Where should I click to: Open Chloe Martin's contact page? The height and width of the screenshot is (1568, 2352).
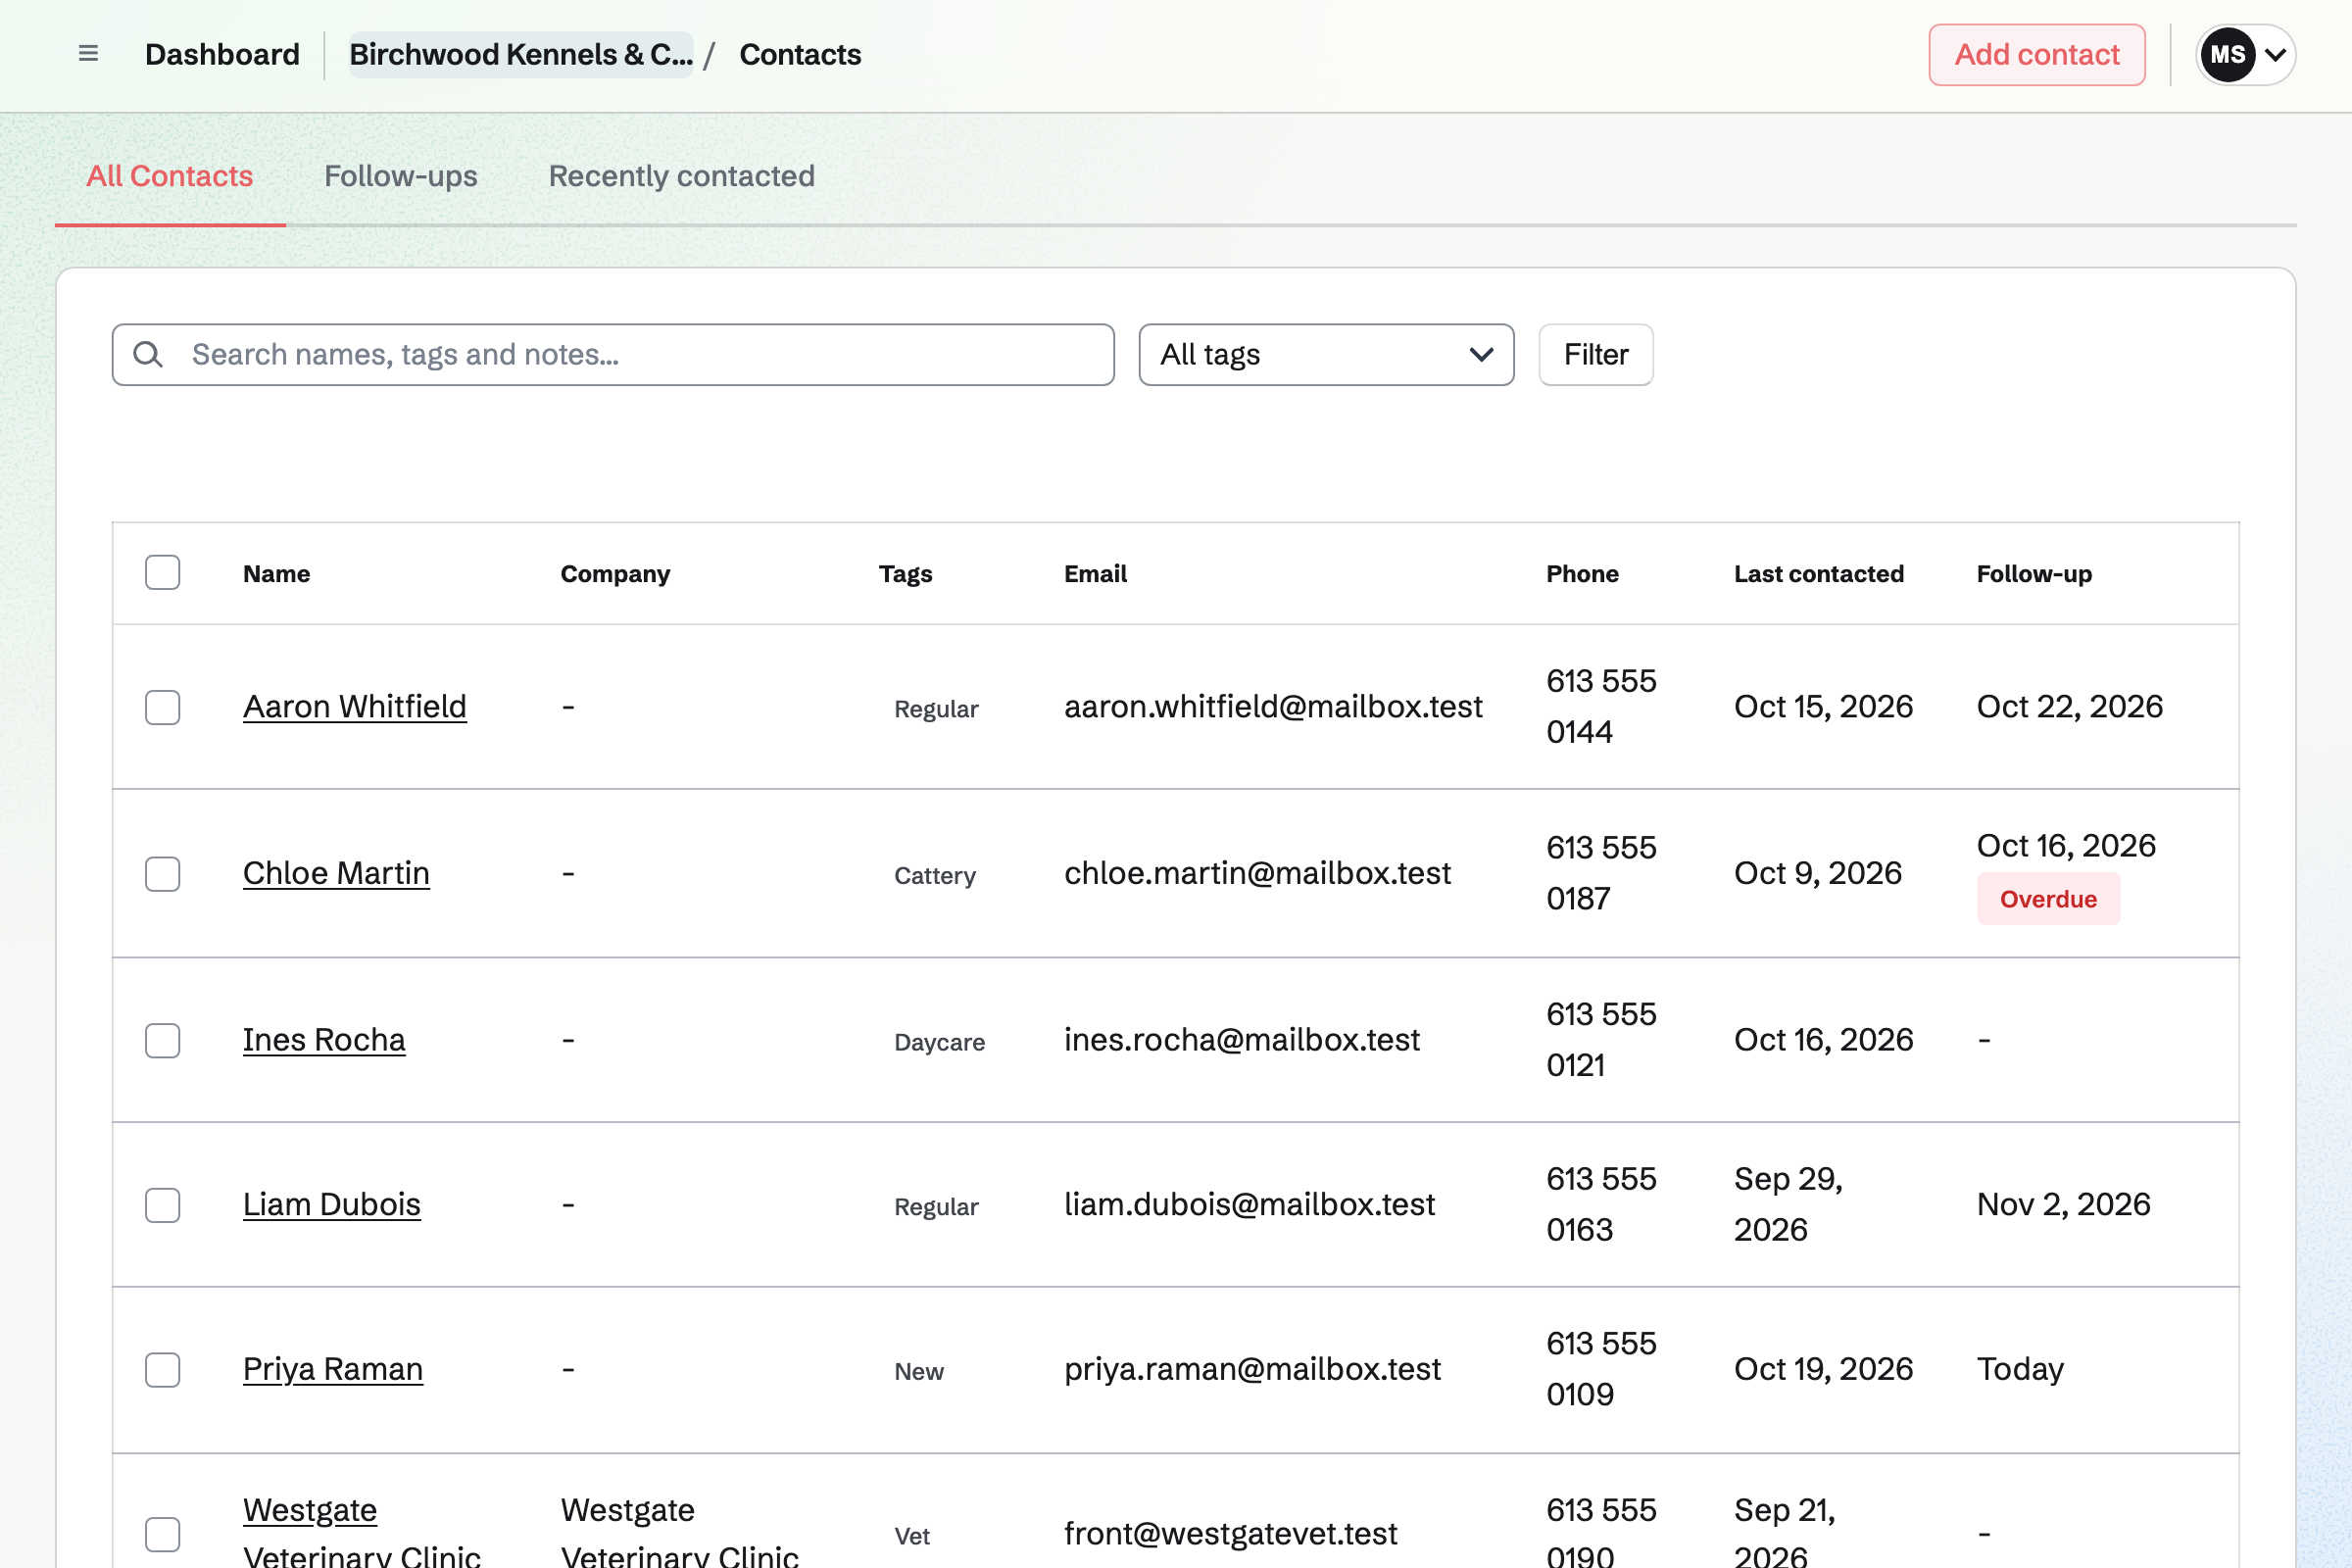click(x=336, y=873)
